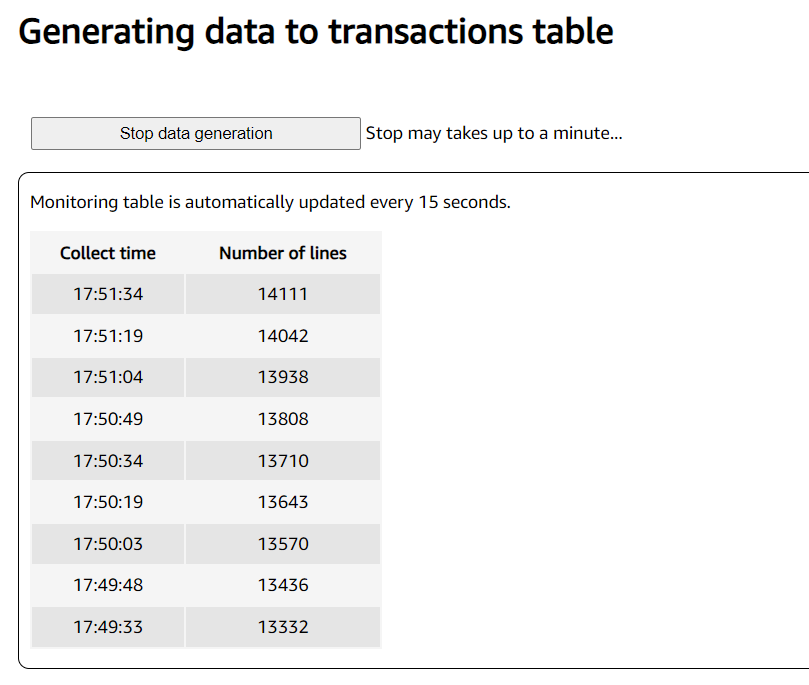The image size is (809, 685).
Task: Select the 17:50:03 time entry
Action: tap(108, 544)
